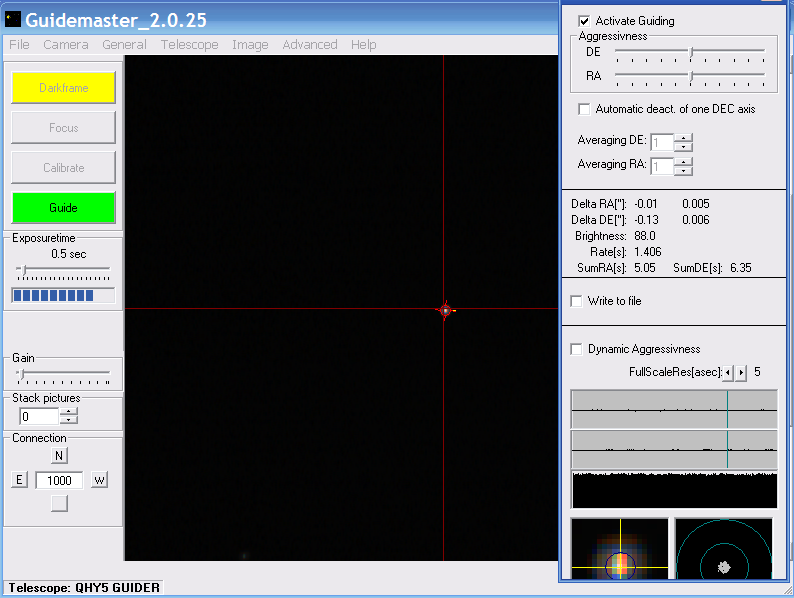The image size is (794, 598).
Task: Click the 0.5 sec exposure time label
Action: [68, 254]
